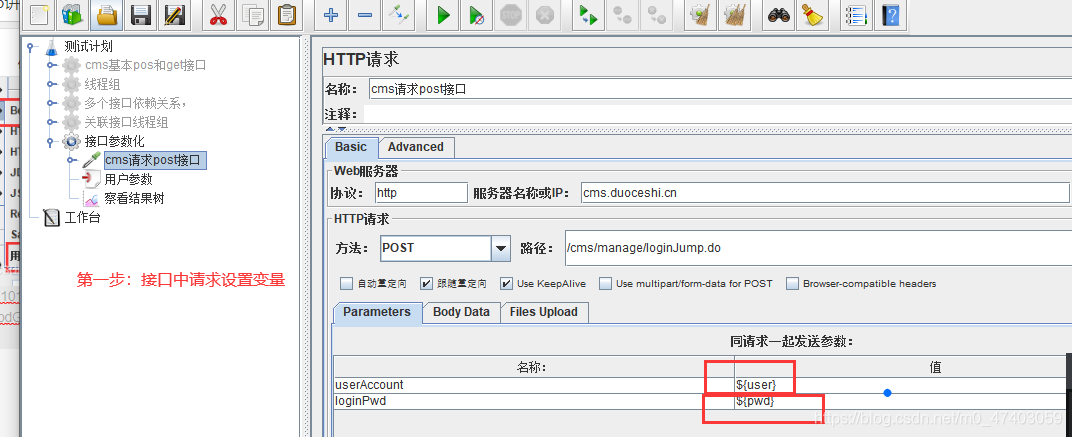Expand the cms基本pos和get接口 node handle

51,66
